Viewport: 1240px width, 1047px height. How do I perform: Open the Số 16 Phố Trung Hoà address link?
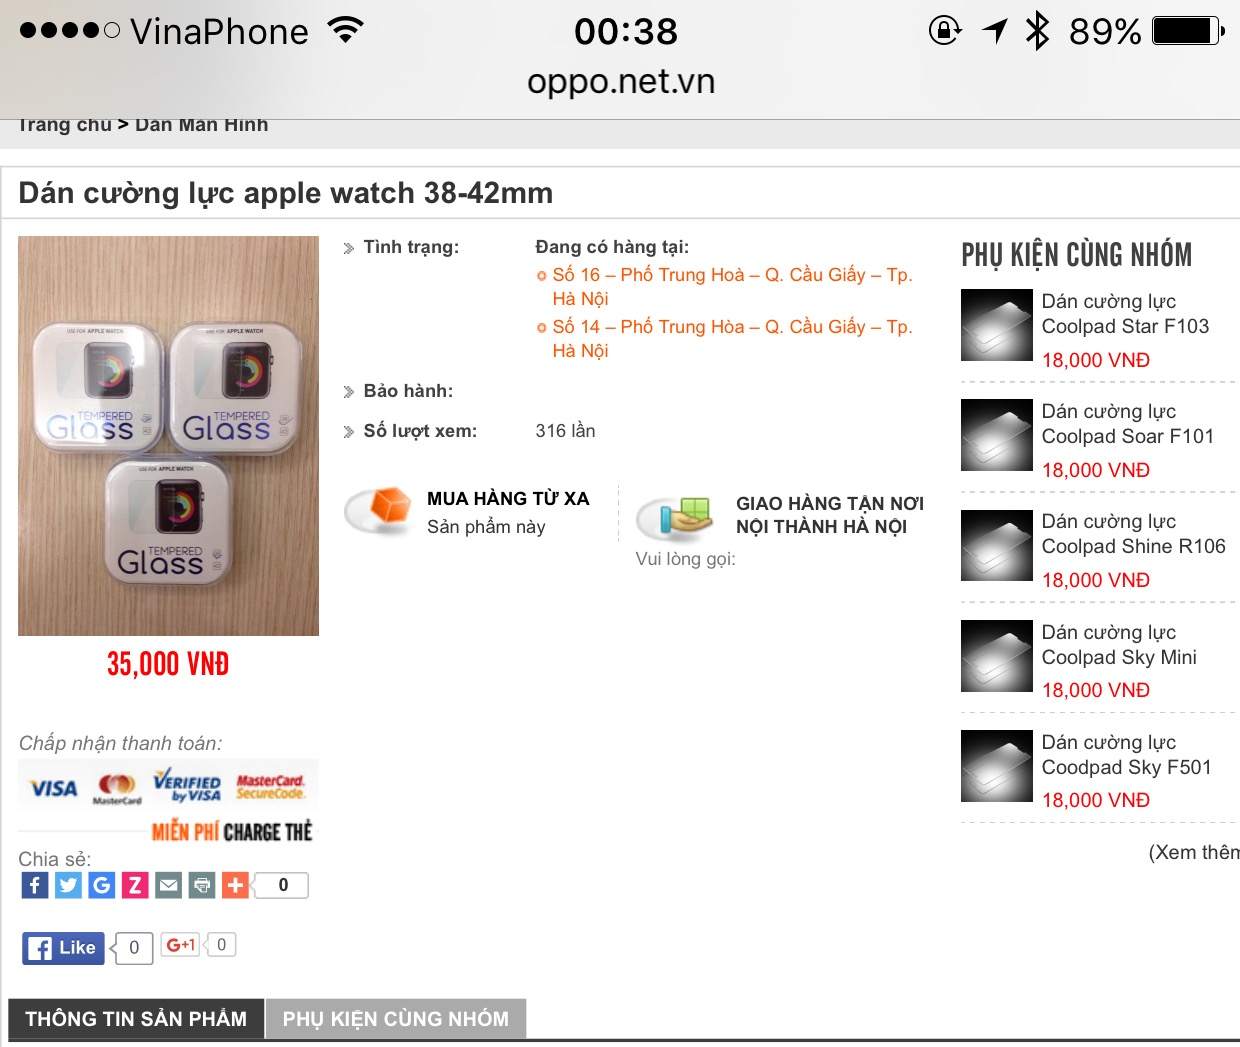(732, 286)
